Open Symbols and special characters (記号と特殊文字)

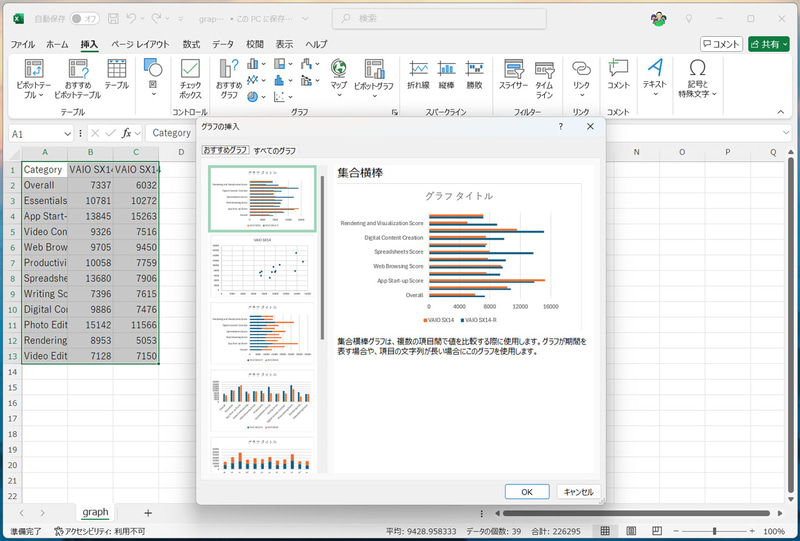[697, 78]
